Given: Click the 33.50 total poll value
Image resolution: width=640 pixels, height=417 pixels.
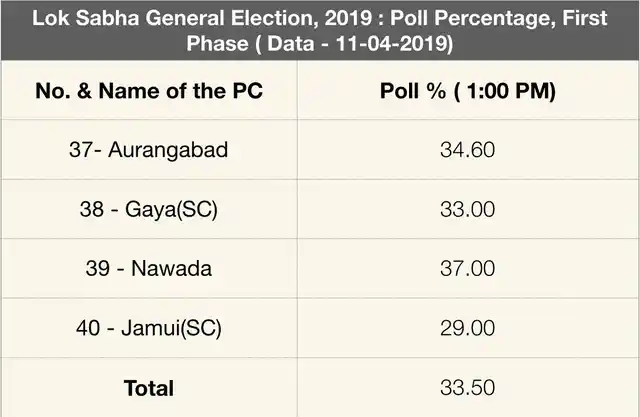Looking at the screenshot, I should [468, 387].
